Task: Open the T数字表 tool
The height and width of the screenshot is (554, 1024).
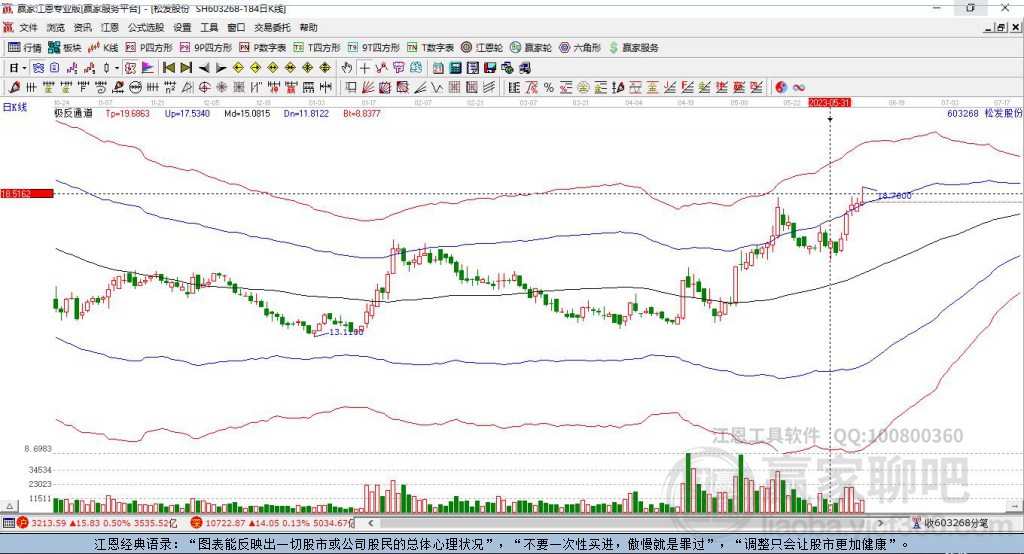Action: [x=430, y=48]
